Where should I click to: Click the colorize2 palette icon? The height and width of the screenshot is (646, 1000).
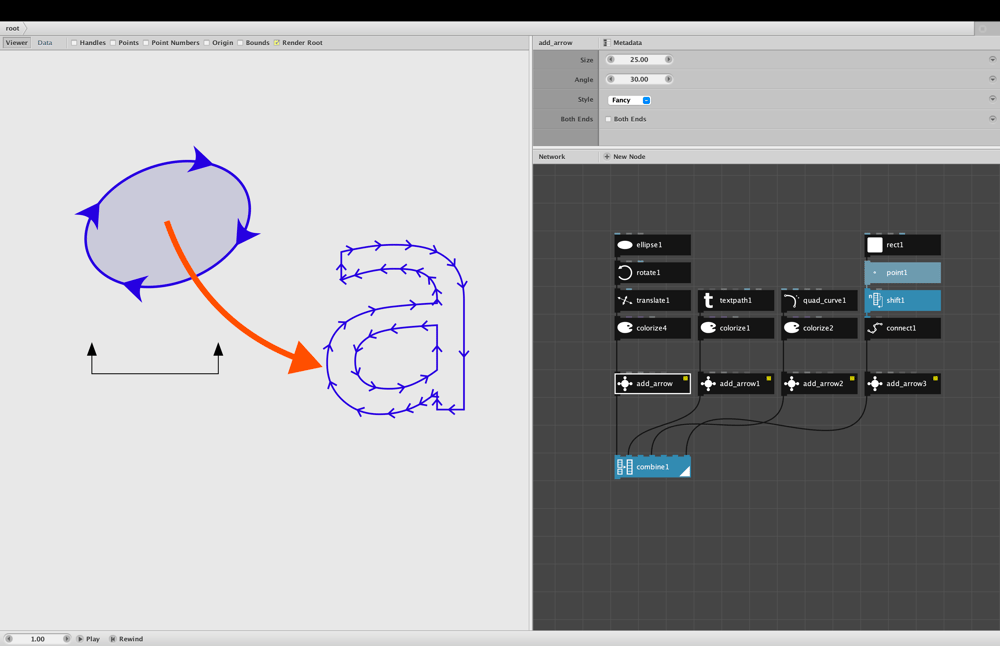pos(791,328)
